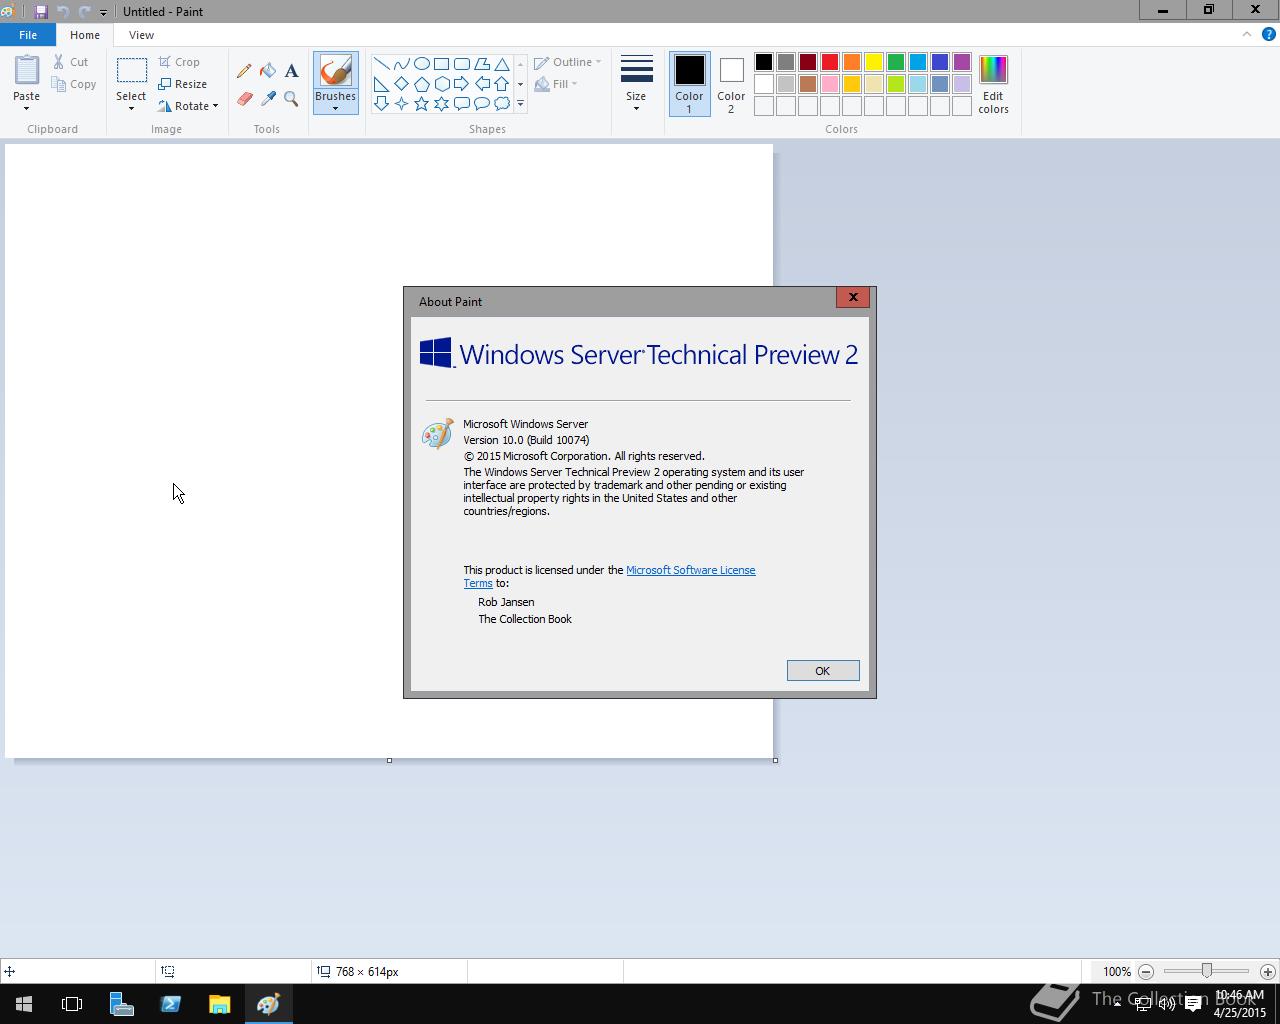Choose the Five-point star shape
1280x1024 pixels.
click(421, 104)
